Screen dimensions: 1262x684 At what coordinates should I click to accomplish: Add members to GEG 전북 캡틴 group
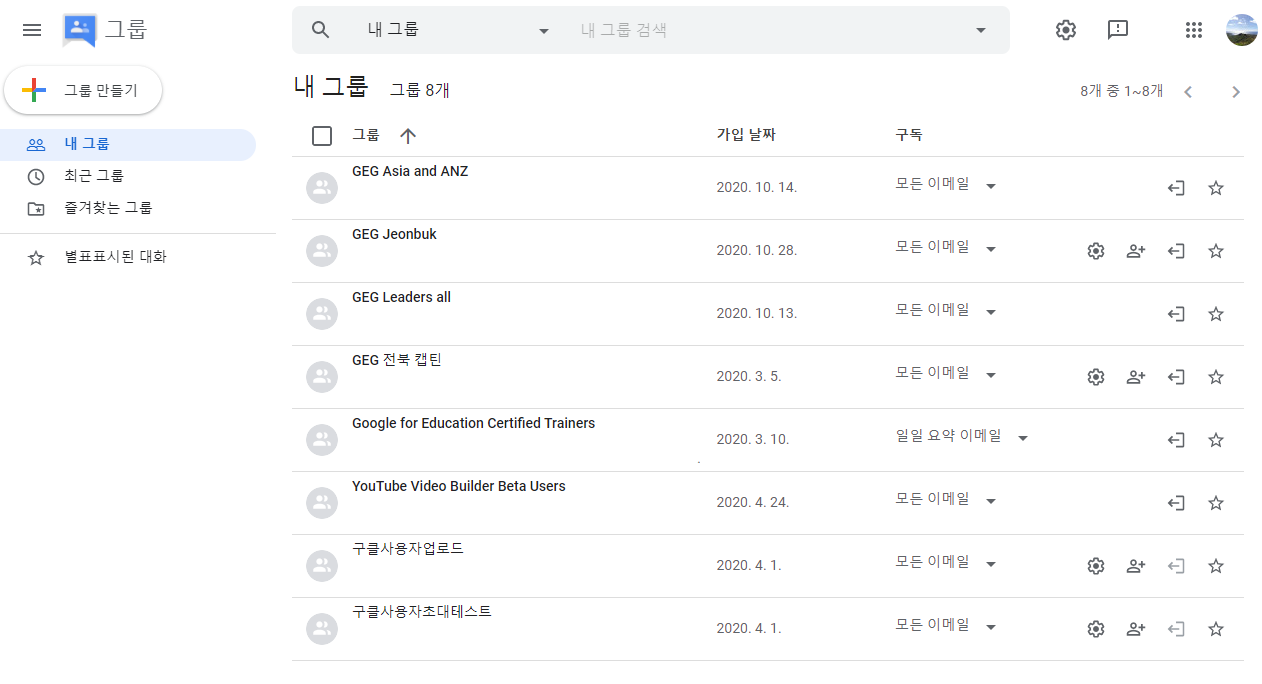(x=1136, y=377)
